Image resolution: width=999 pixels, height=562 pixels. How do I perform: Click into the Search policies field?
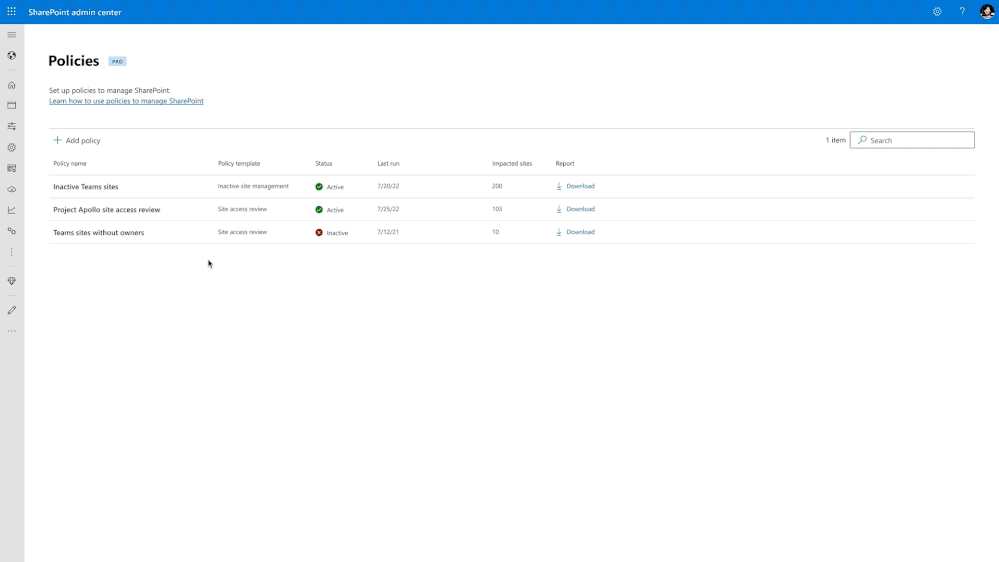(x=912, y=140)
